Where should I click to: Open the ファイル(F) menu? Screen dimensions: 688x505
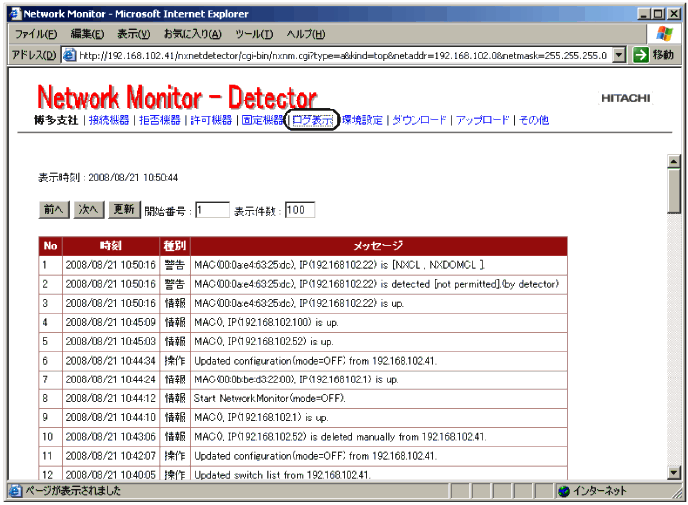point(36,34)
